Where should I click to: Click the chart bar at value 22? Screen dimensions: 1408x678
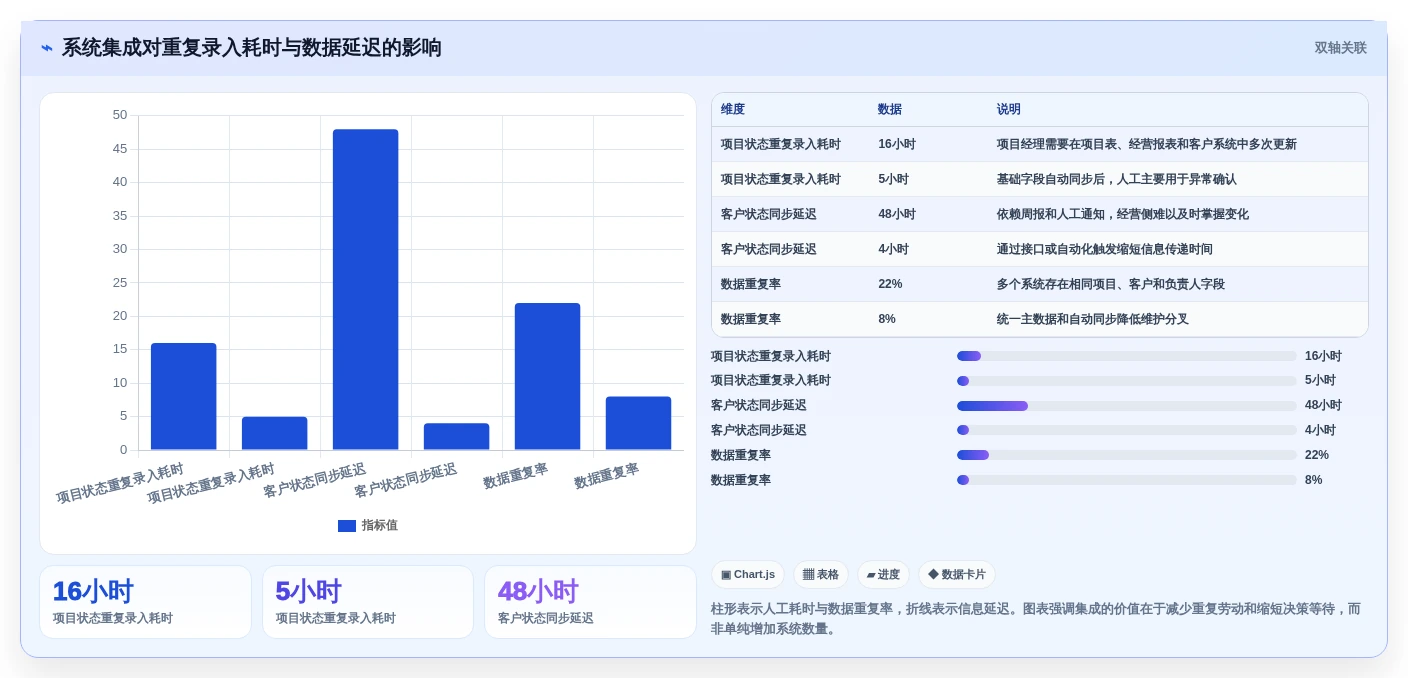(x=547, y=376)
